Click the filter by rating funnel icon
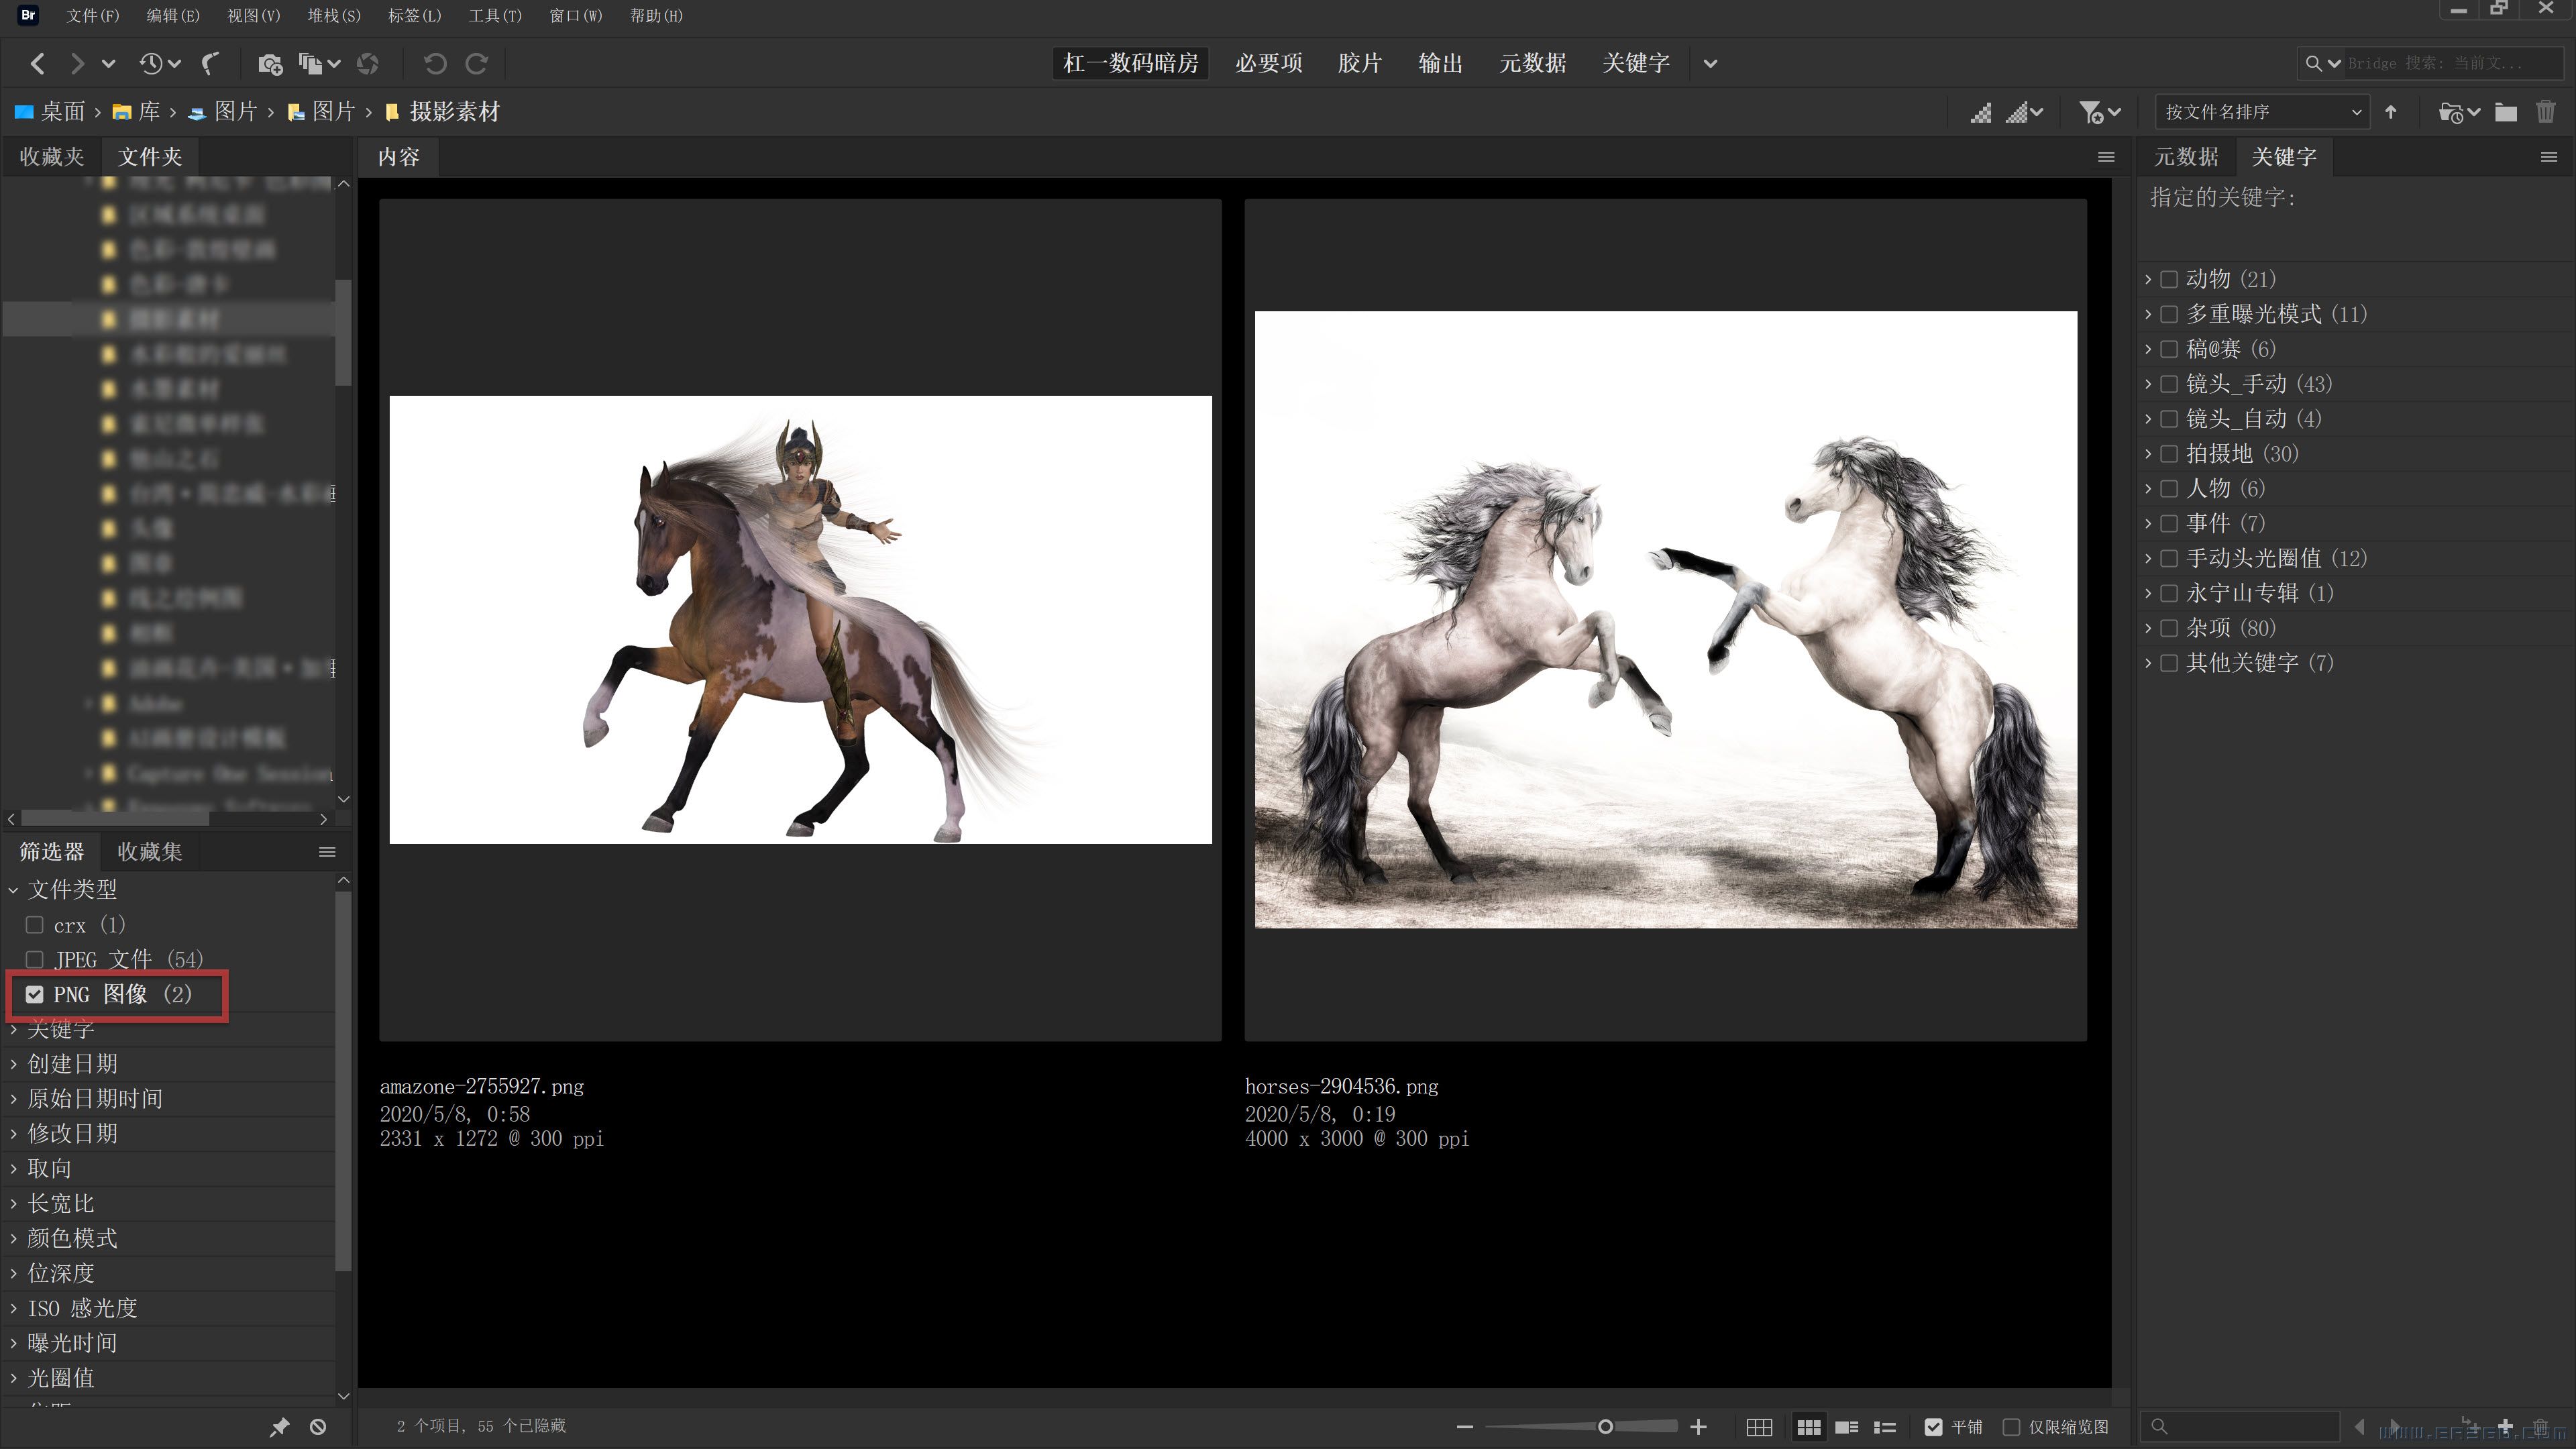2576x1449 pixels. 2091,112
